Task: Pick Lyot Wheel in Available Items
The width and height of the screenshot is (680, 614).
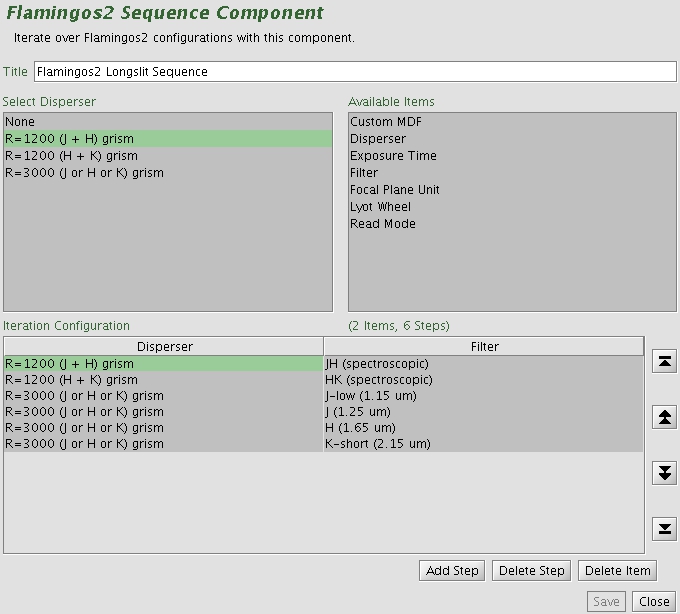Action: [512, 206]
